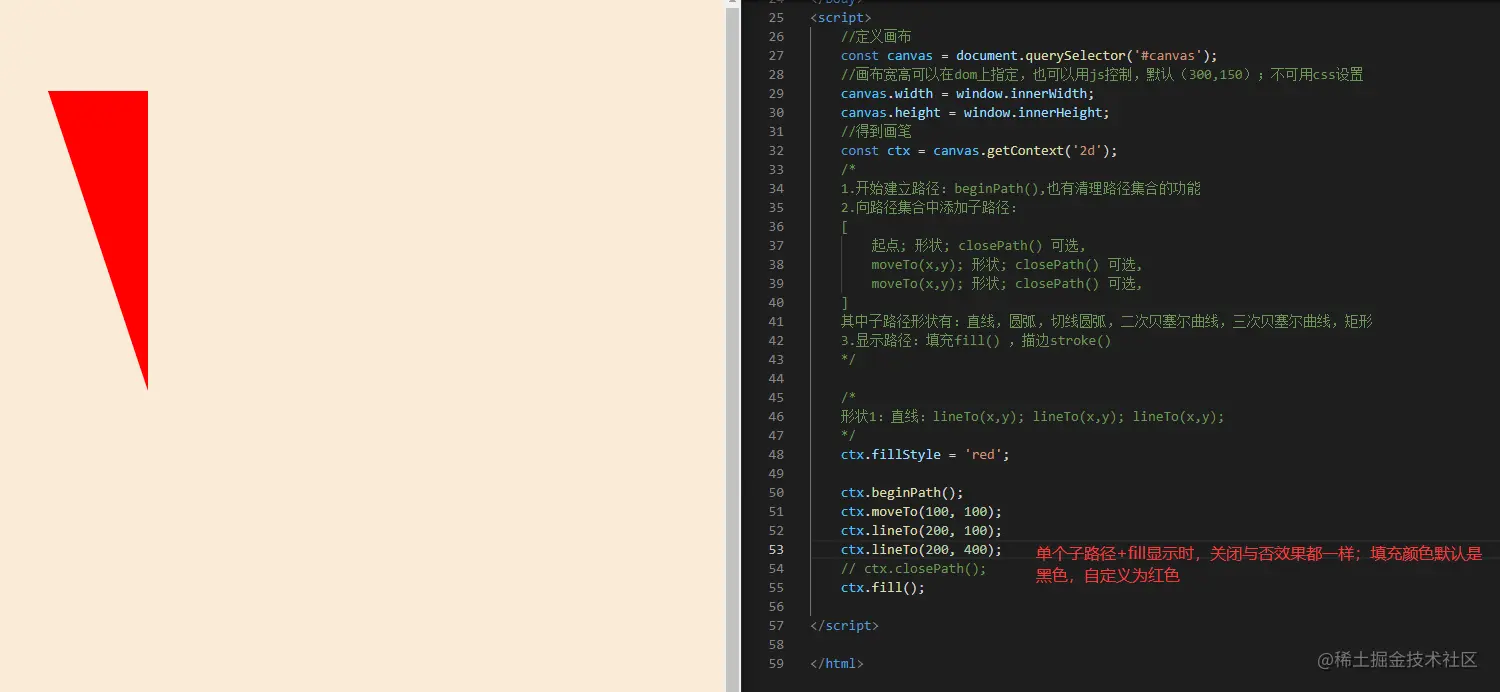Image resolution: width=1500 pixels, height=692 pixels.
Task: Click the document.querySelector('#canvas') line
Action: pyautogui.click(x=1029, y=56)
